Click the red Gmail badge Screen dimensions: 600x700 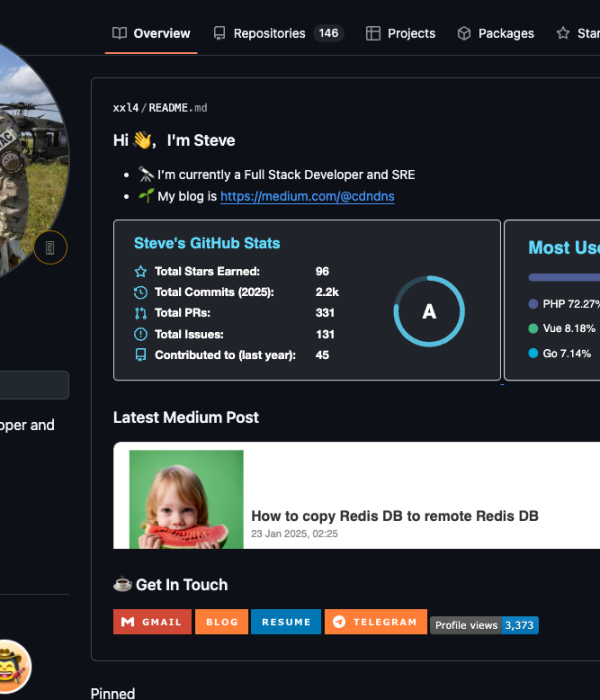(x=152, y=622)
